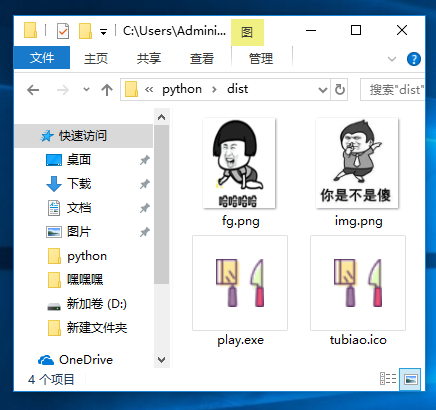436x410 pixels.
Task: Click the folder icon in title bar
Action: click(x=30, y=30)
